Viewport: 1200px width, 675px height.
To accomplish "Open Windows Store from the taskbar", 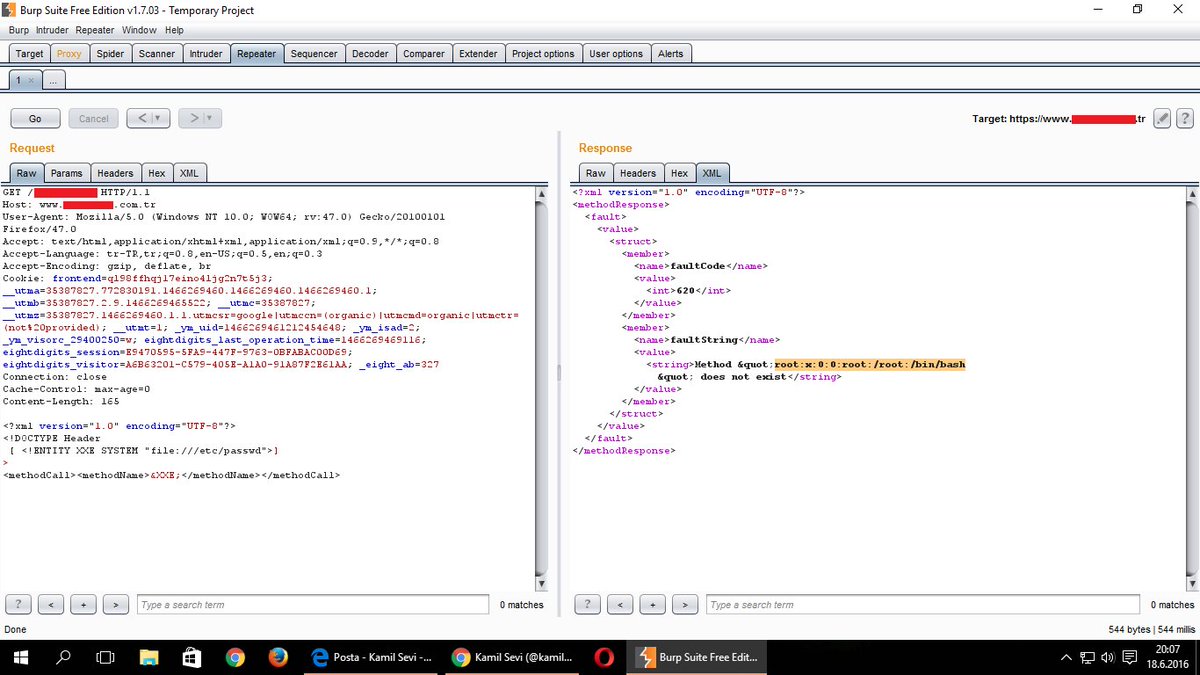I will click(192, 657).
